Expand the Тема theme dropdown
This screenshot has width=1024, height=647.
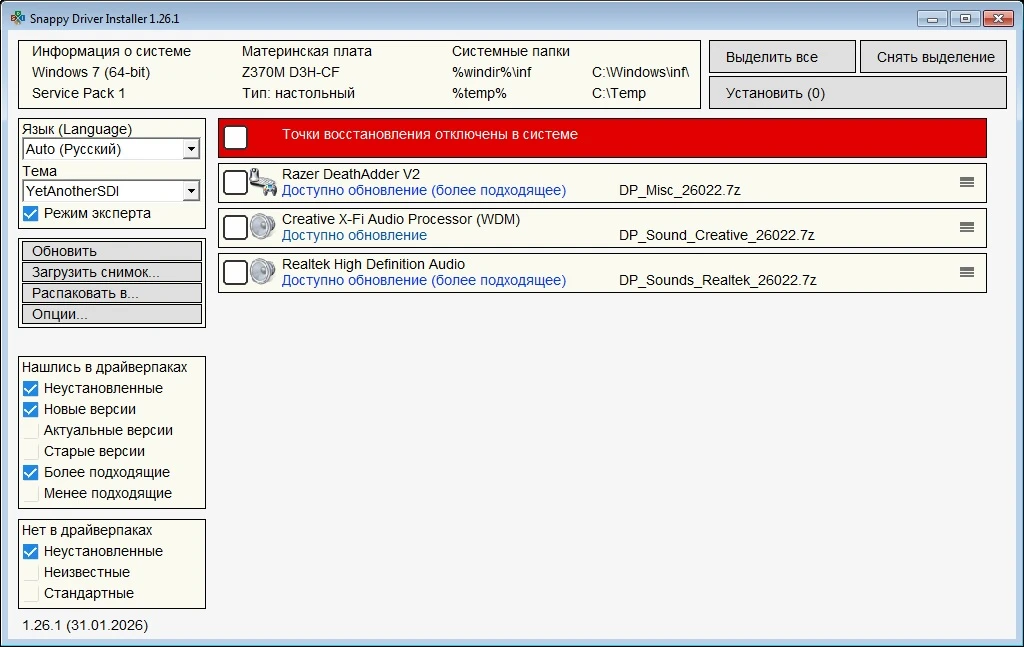(x=191, y=191)
